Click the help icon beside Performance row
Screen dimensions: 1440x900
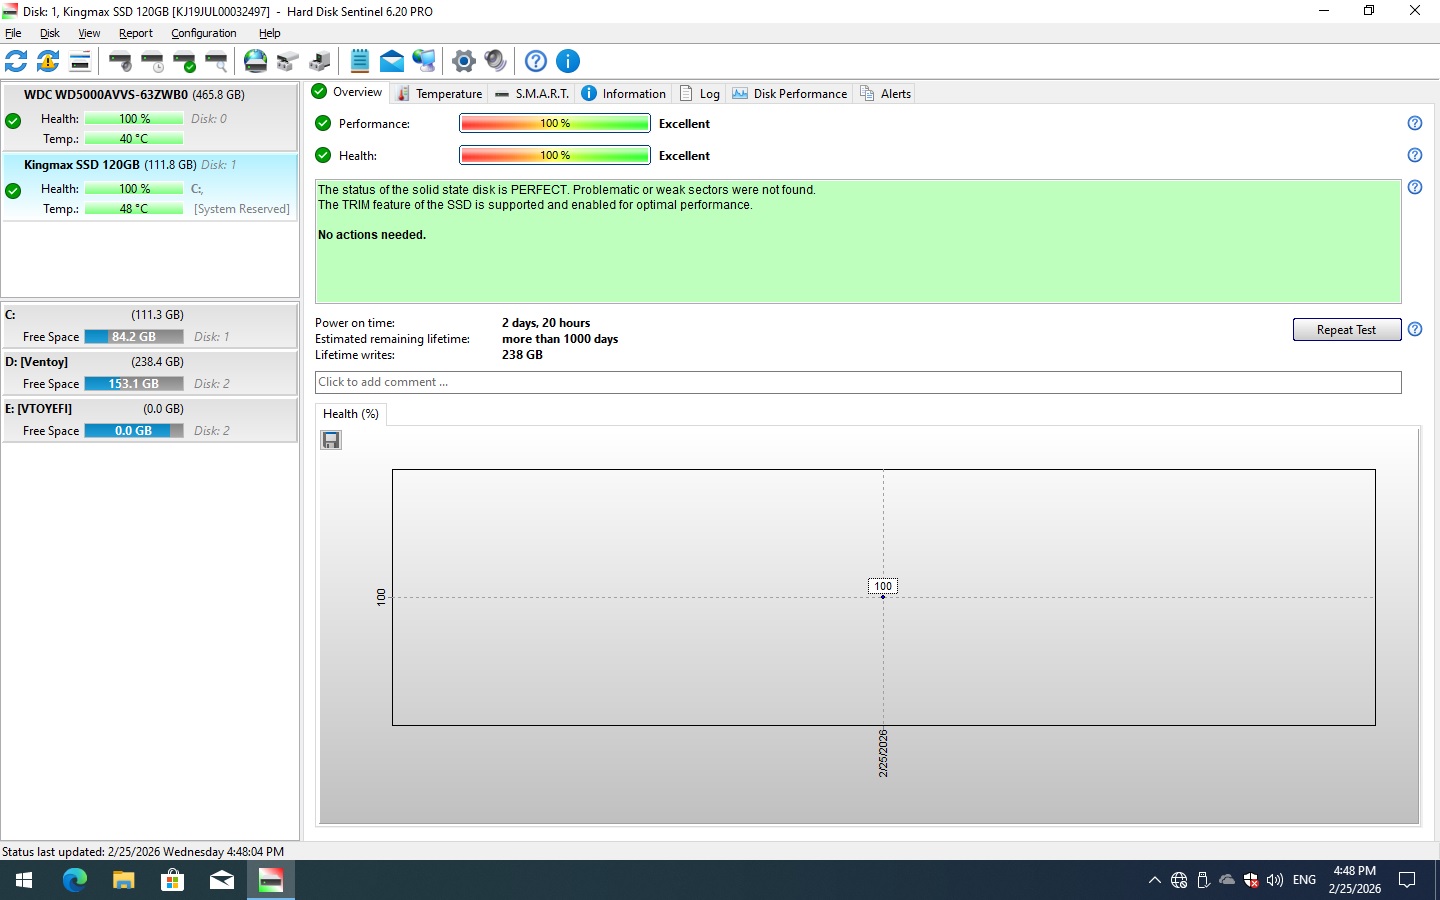1415,123
